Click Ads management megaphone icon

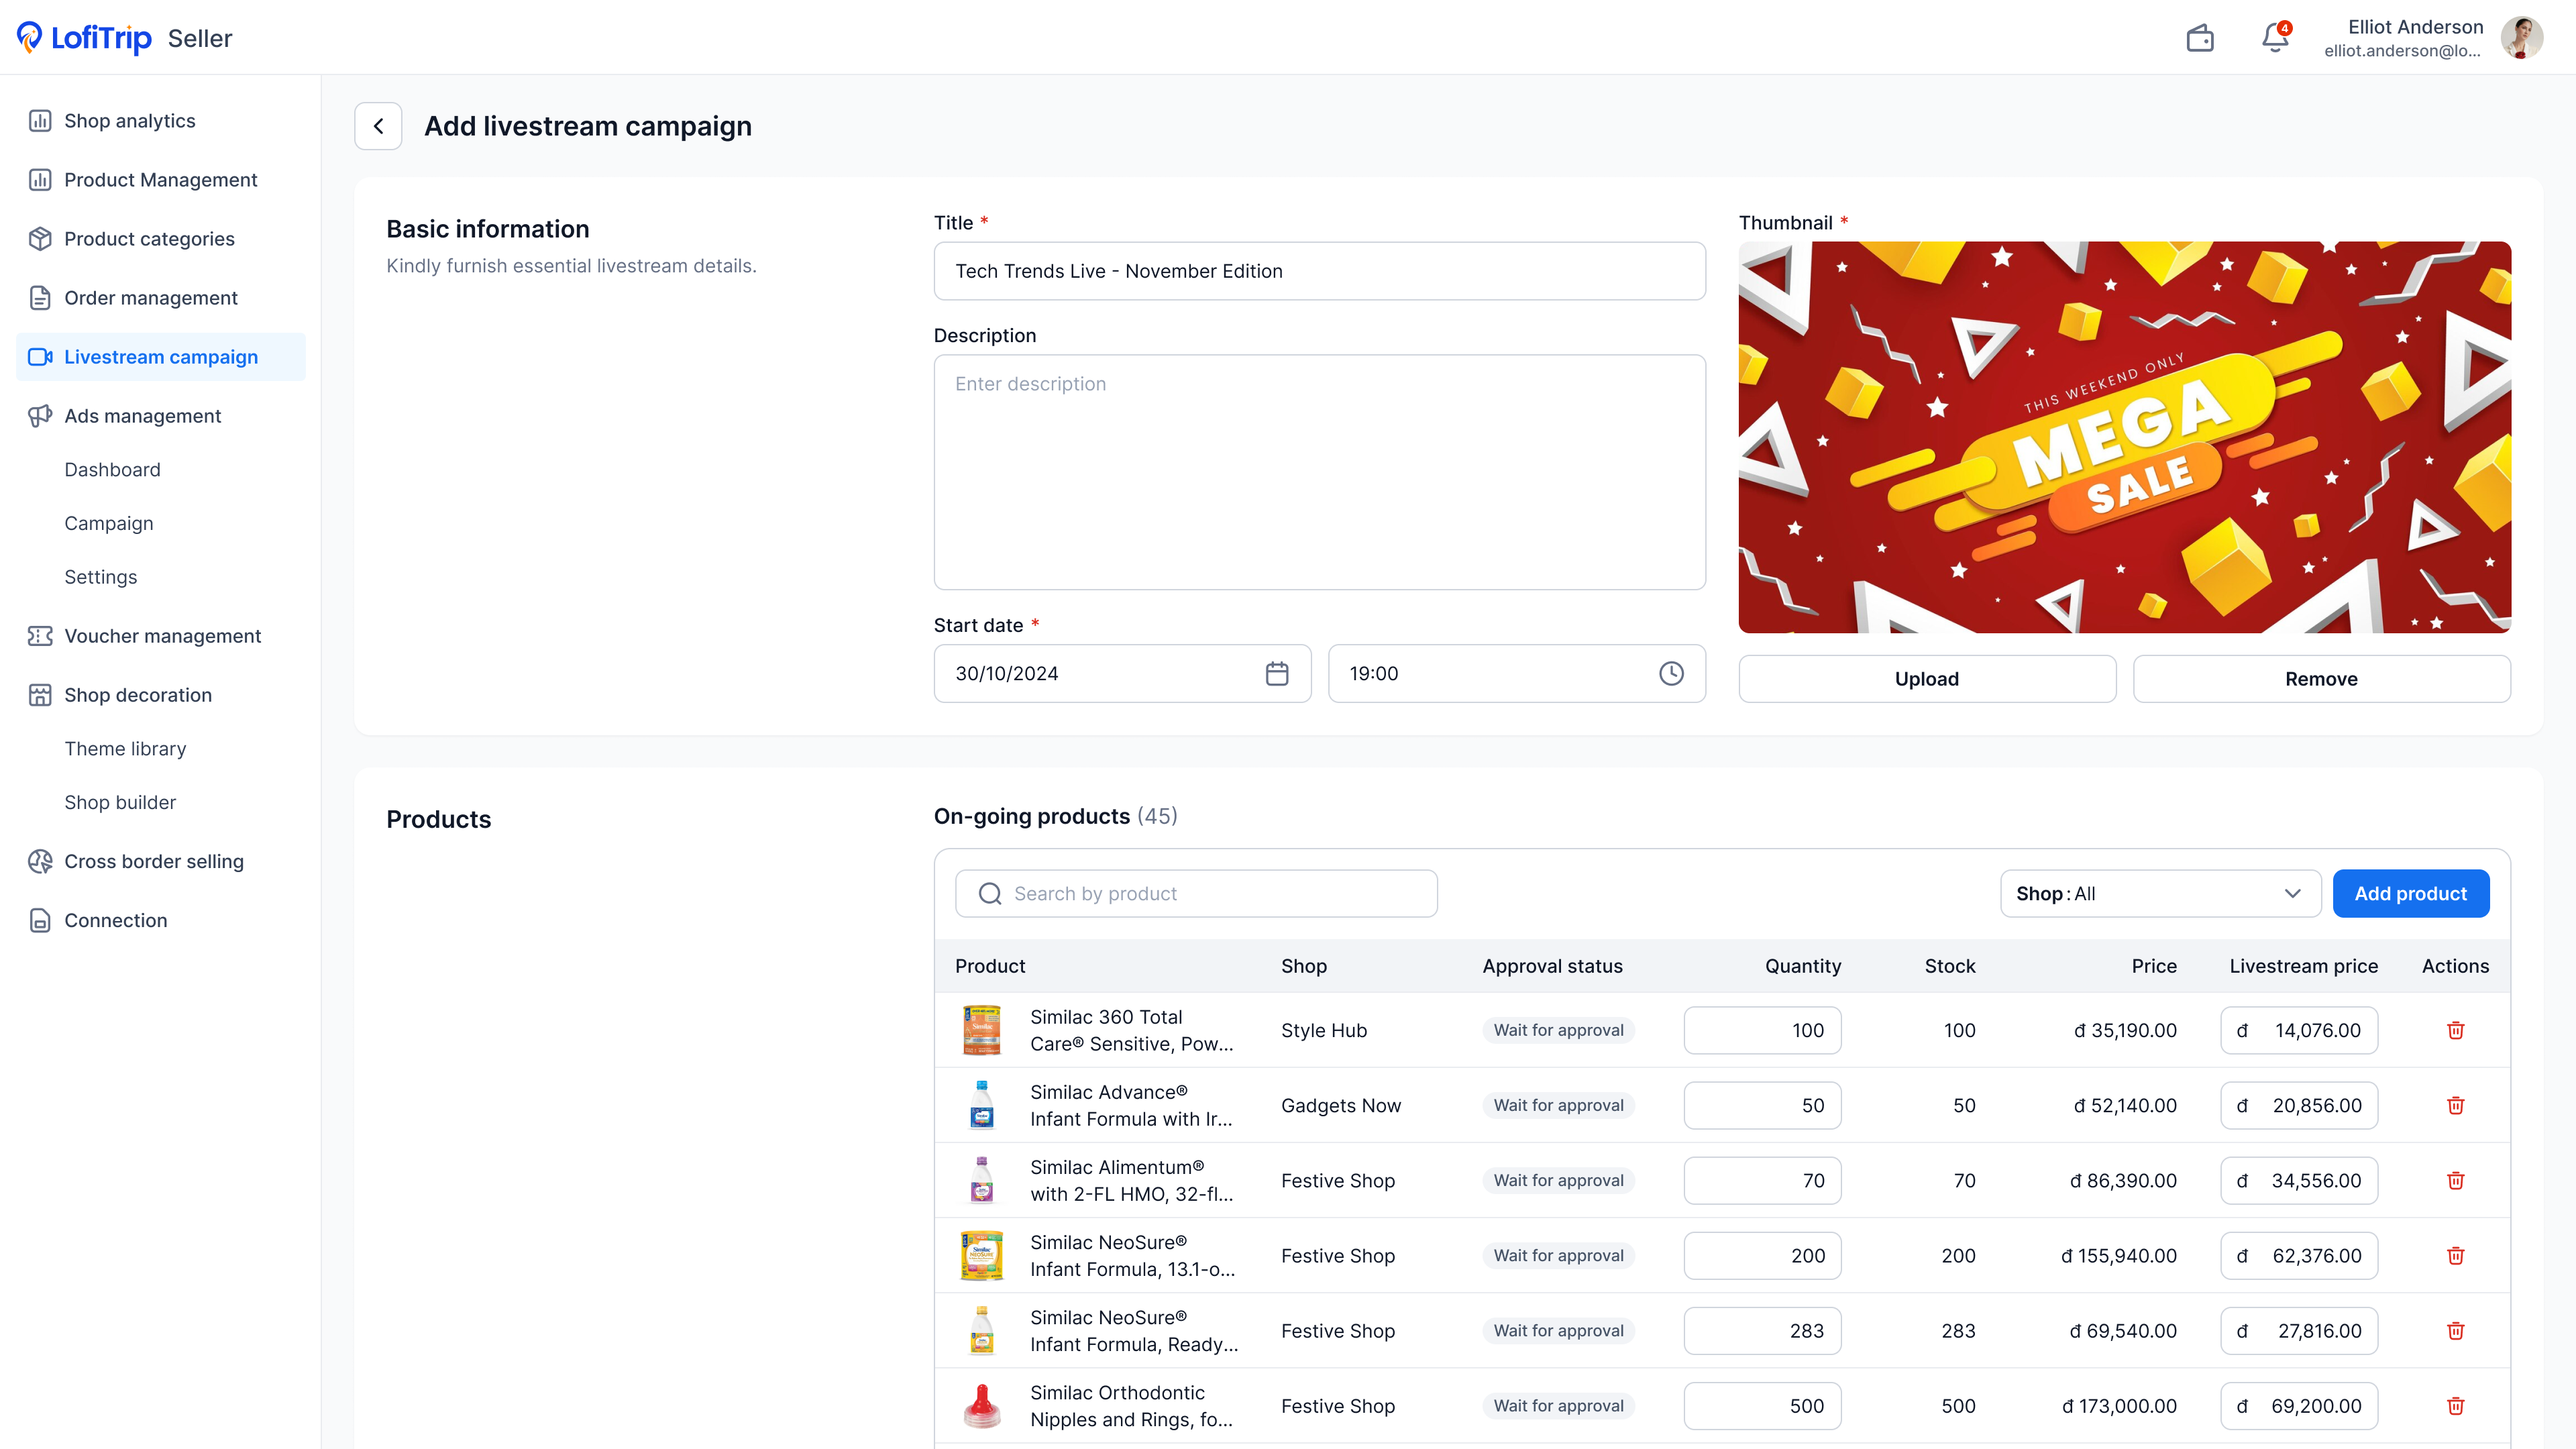click(40, 416)
